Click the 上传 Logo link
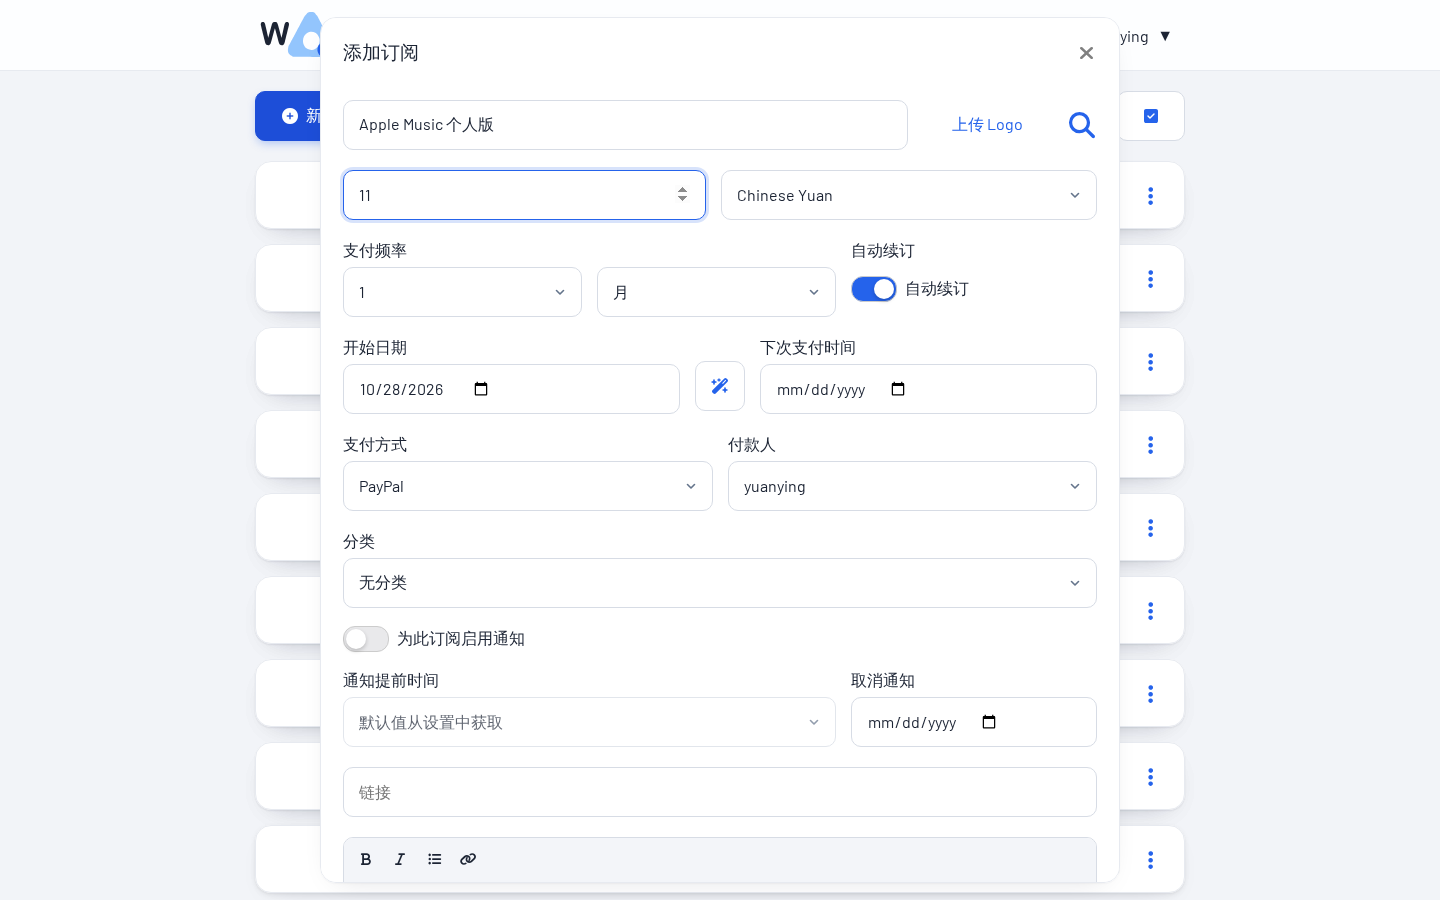 [x=987, y=125]
